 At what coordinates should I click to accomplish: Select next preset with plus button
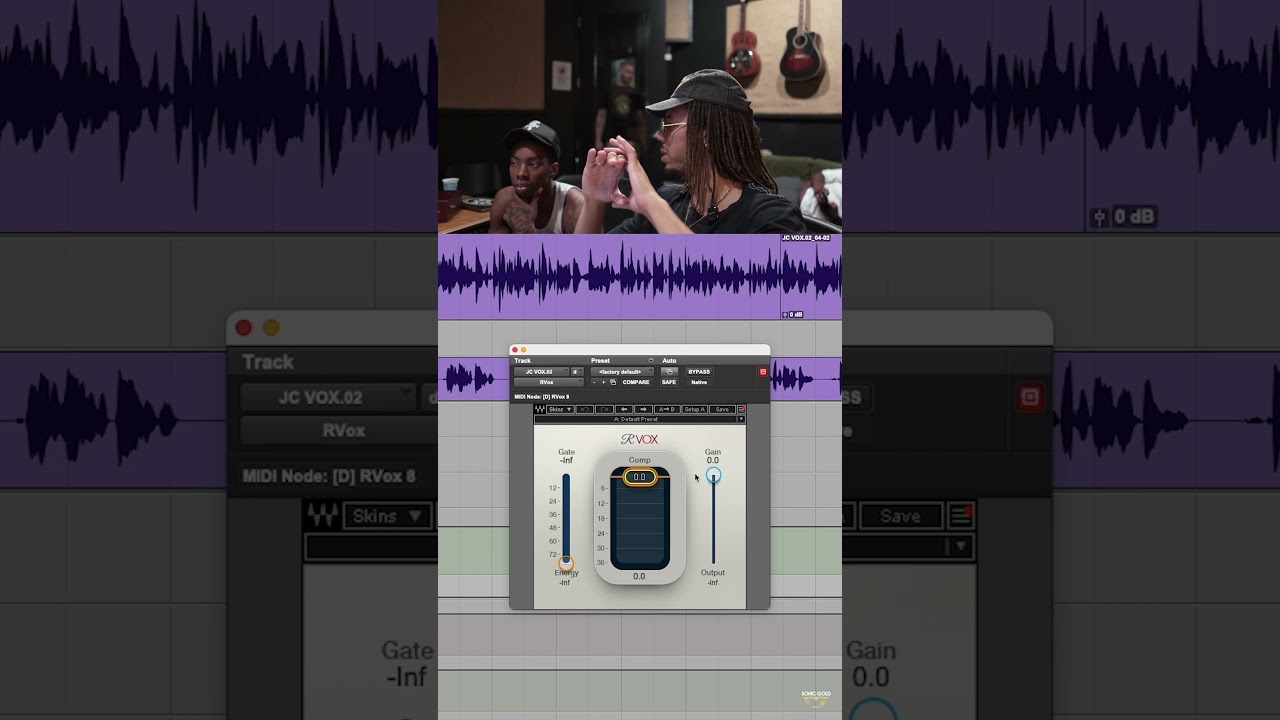(x=603, y=382)
